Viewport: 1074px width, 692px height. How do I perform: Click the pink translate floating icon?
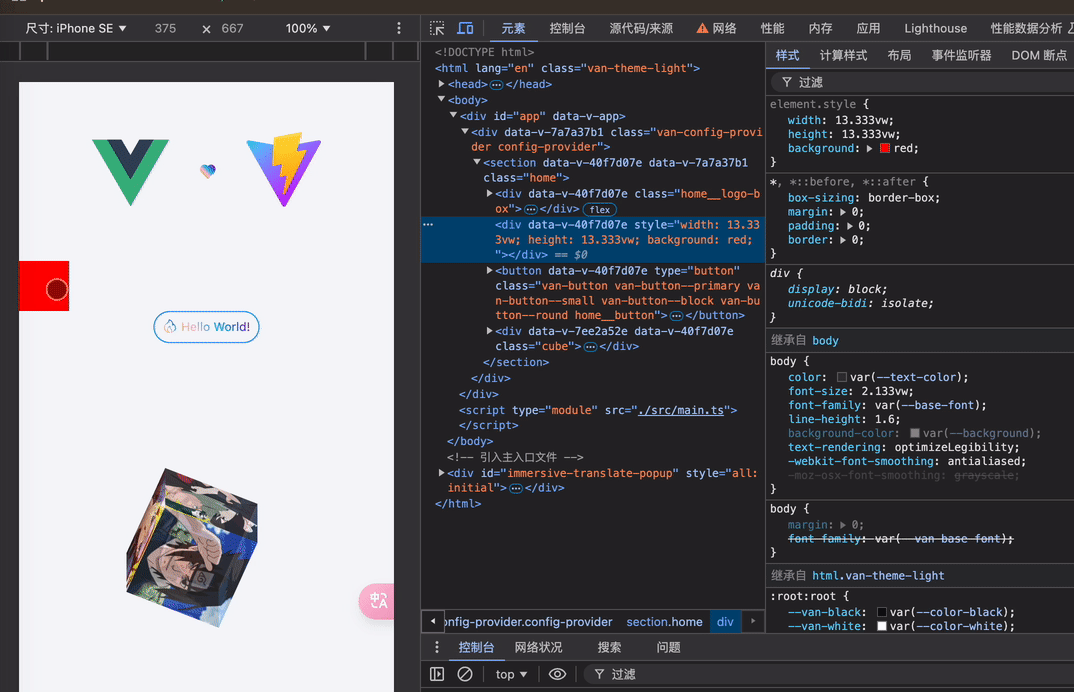(x=377, y=601)
